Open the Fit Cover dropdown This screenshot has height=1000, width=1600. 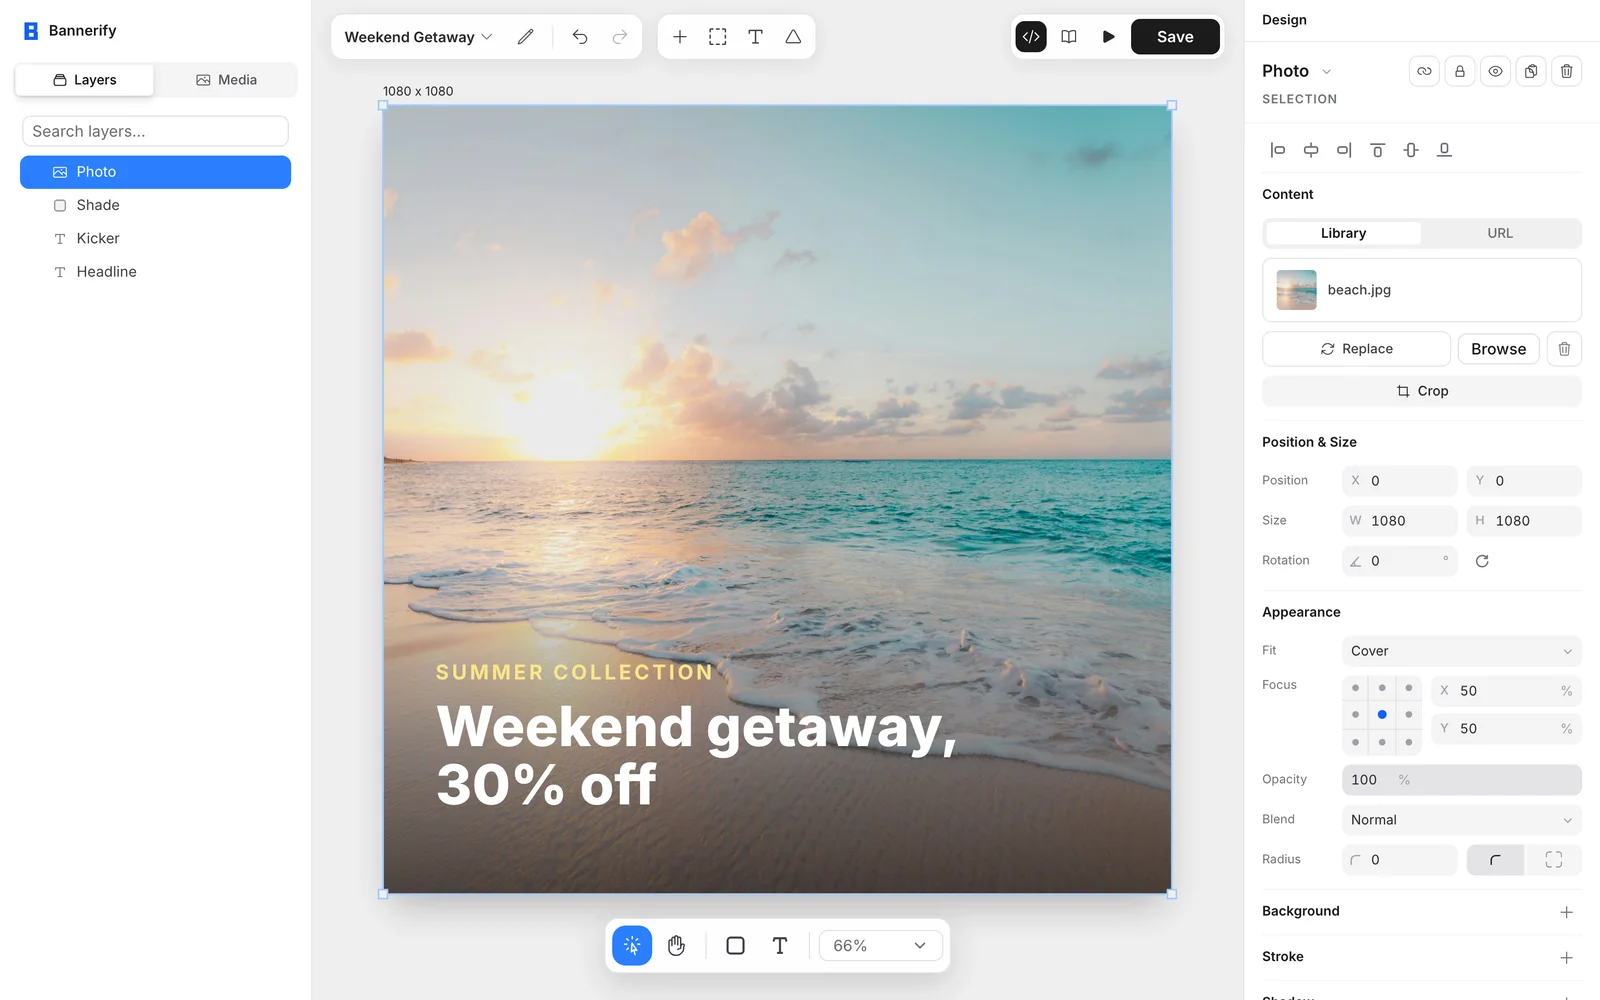point(1461,651)
